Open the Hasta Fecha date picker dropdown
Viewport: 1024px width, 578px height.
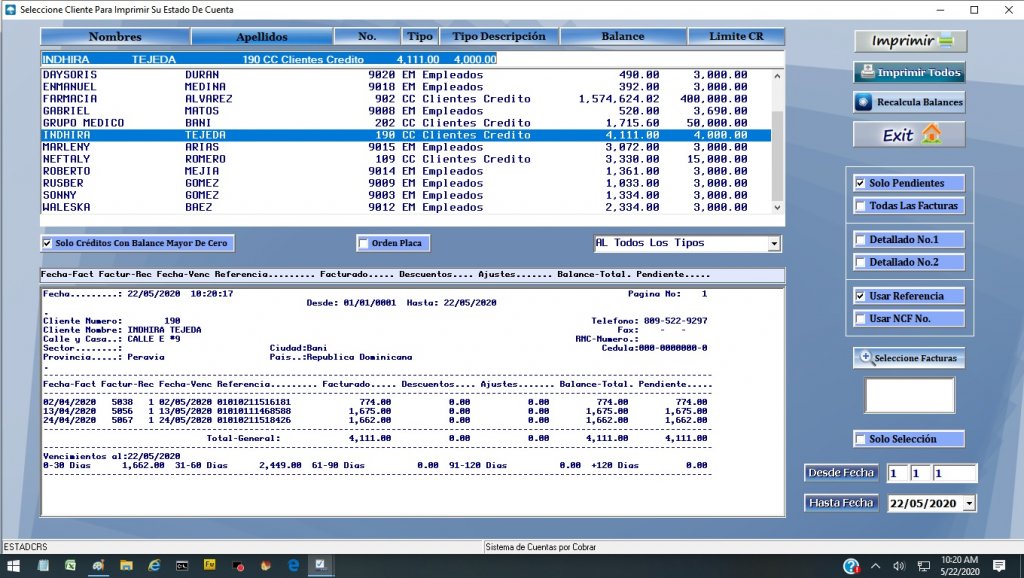(x=968, y=504)
